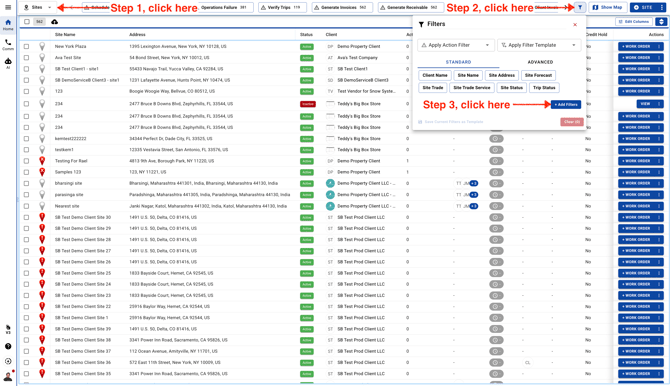Select the Site Forecast filter chip
670x386 pixels.
tap(538, 75)
